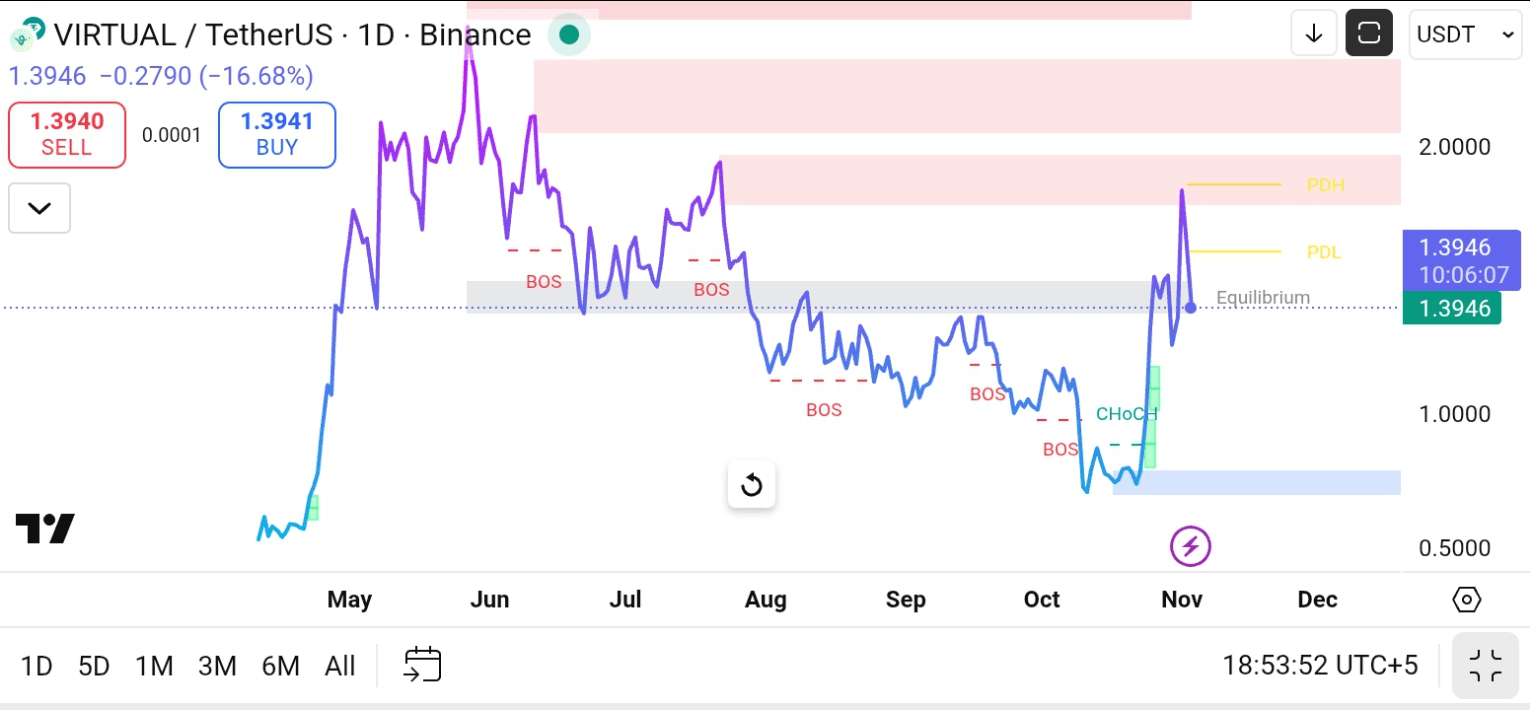Click the 18:53:52 UTC+5 timezone
The image size is (1530, 710).
pos(1320,665)
